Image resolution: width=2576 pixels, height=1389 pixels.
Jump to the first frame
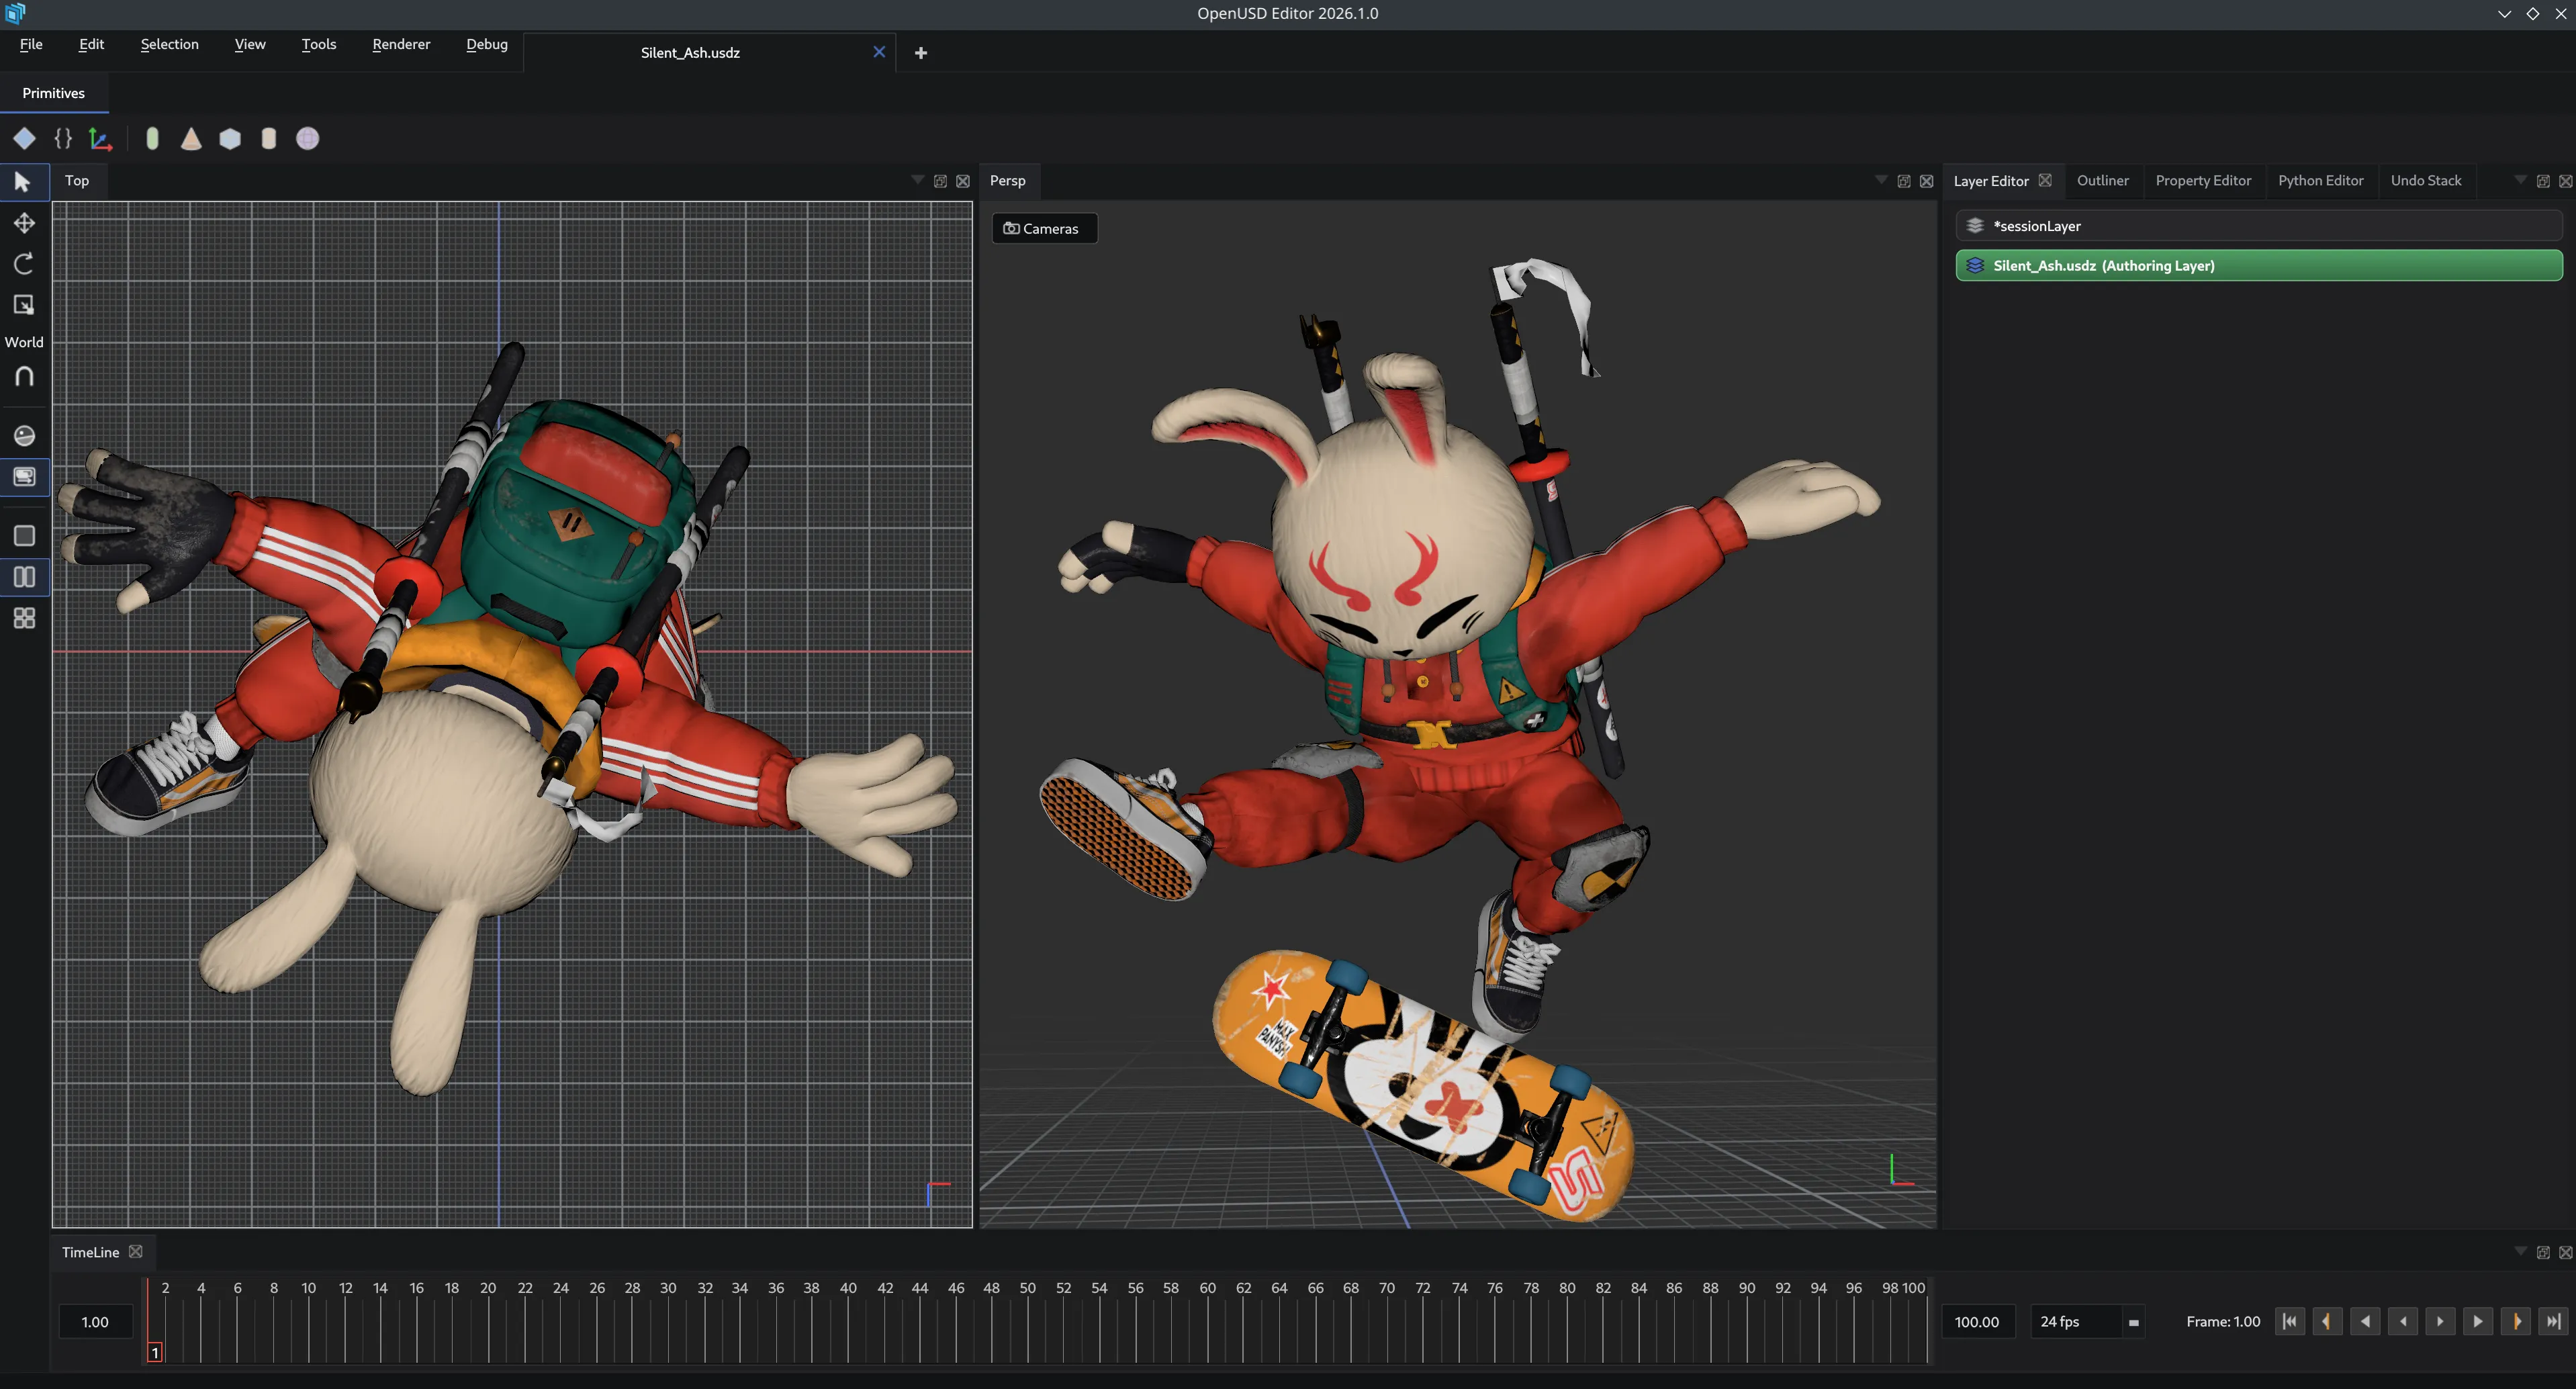coord(2289,1321)
